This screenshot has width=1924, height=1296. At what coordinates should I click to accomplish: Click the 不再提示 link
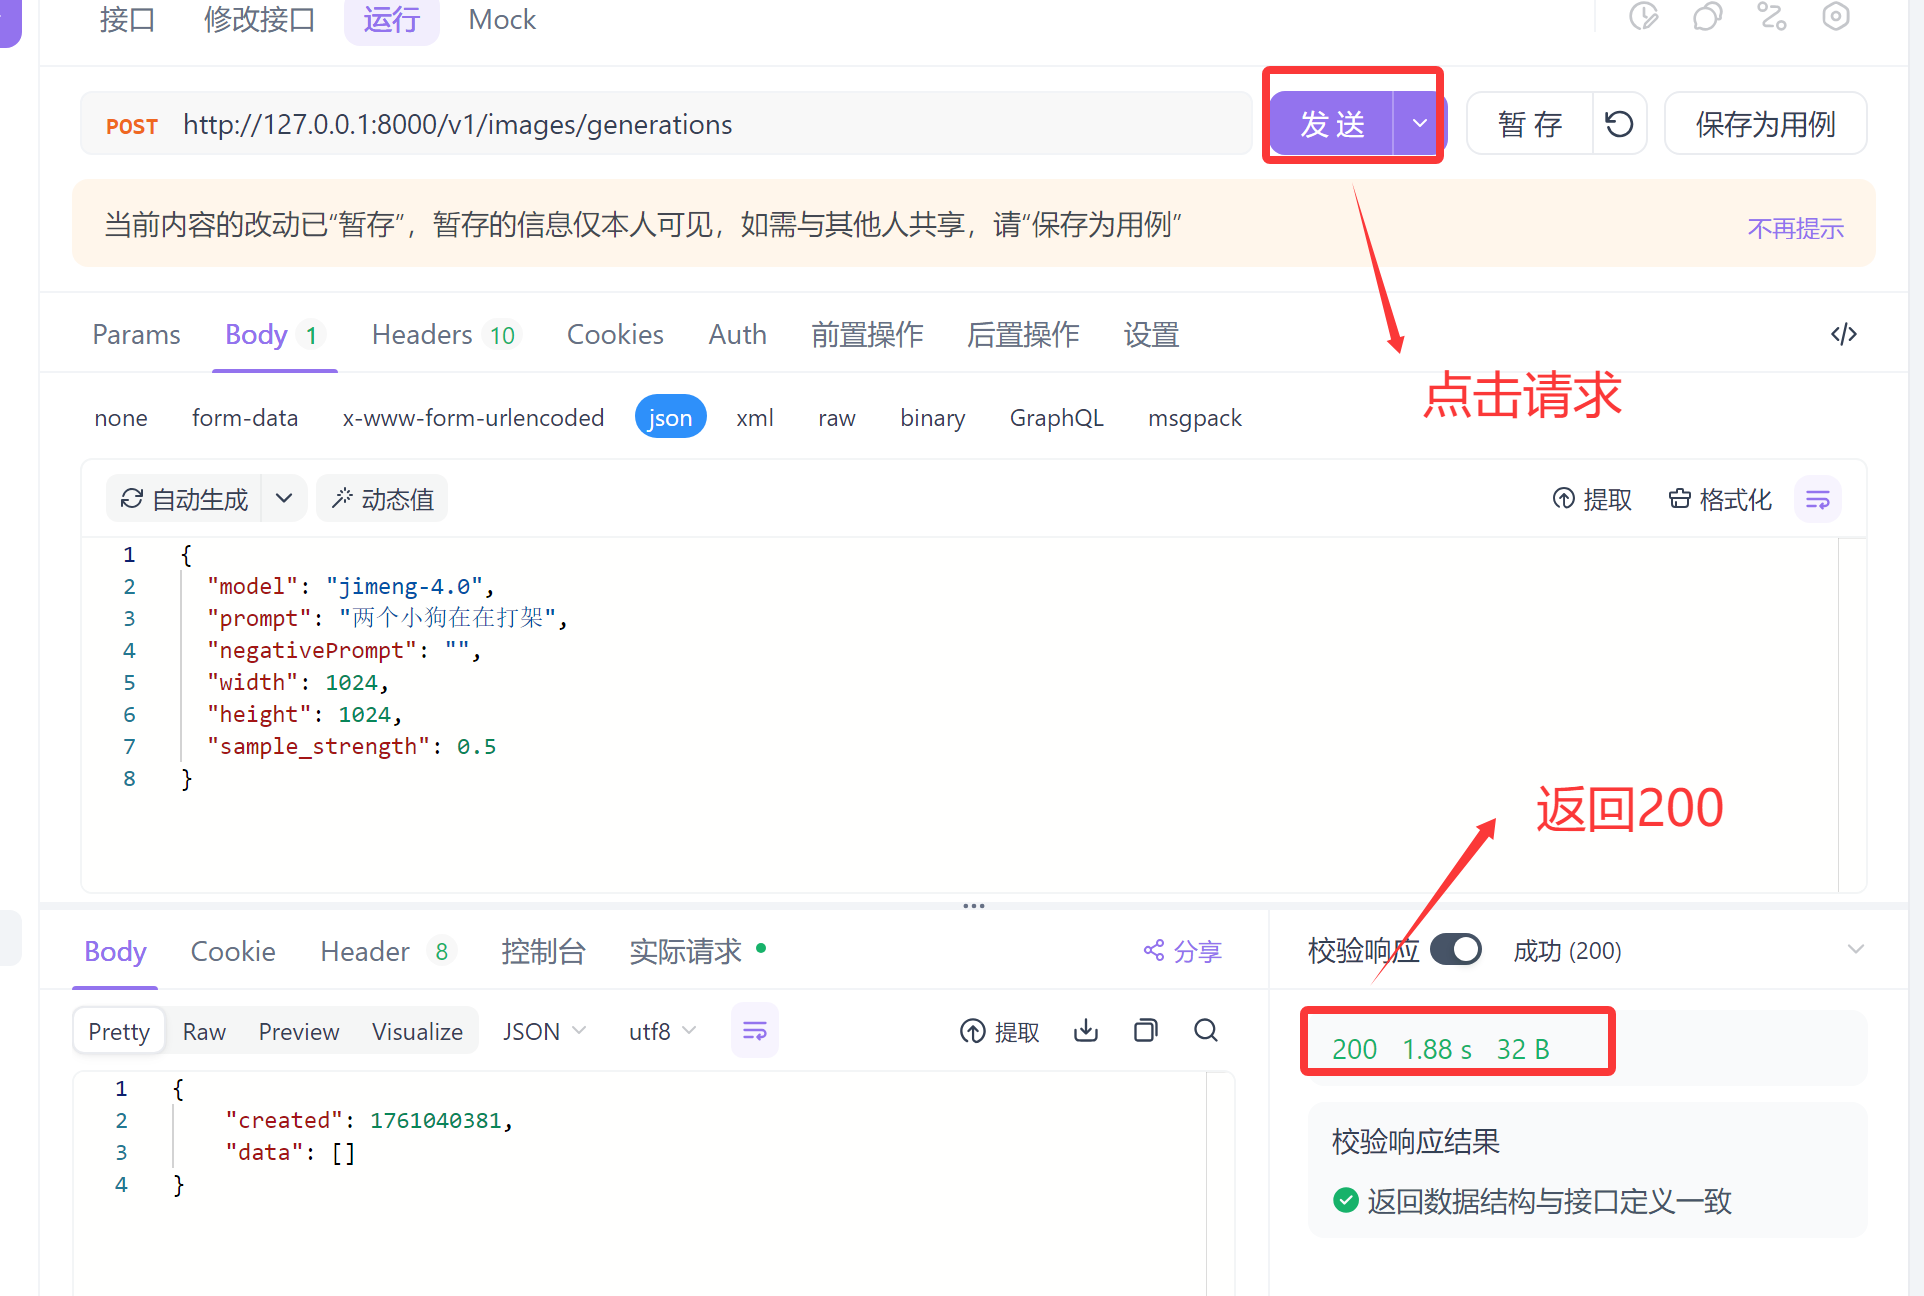point(1795,229)
